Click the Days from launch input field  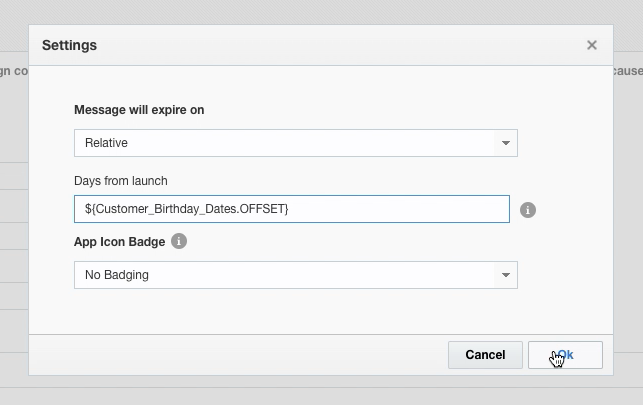pyautogui.click(x=400, y=209)
